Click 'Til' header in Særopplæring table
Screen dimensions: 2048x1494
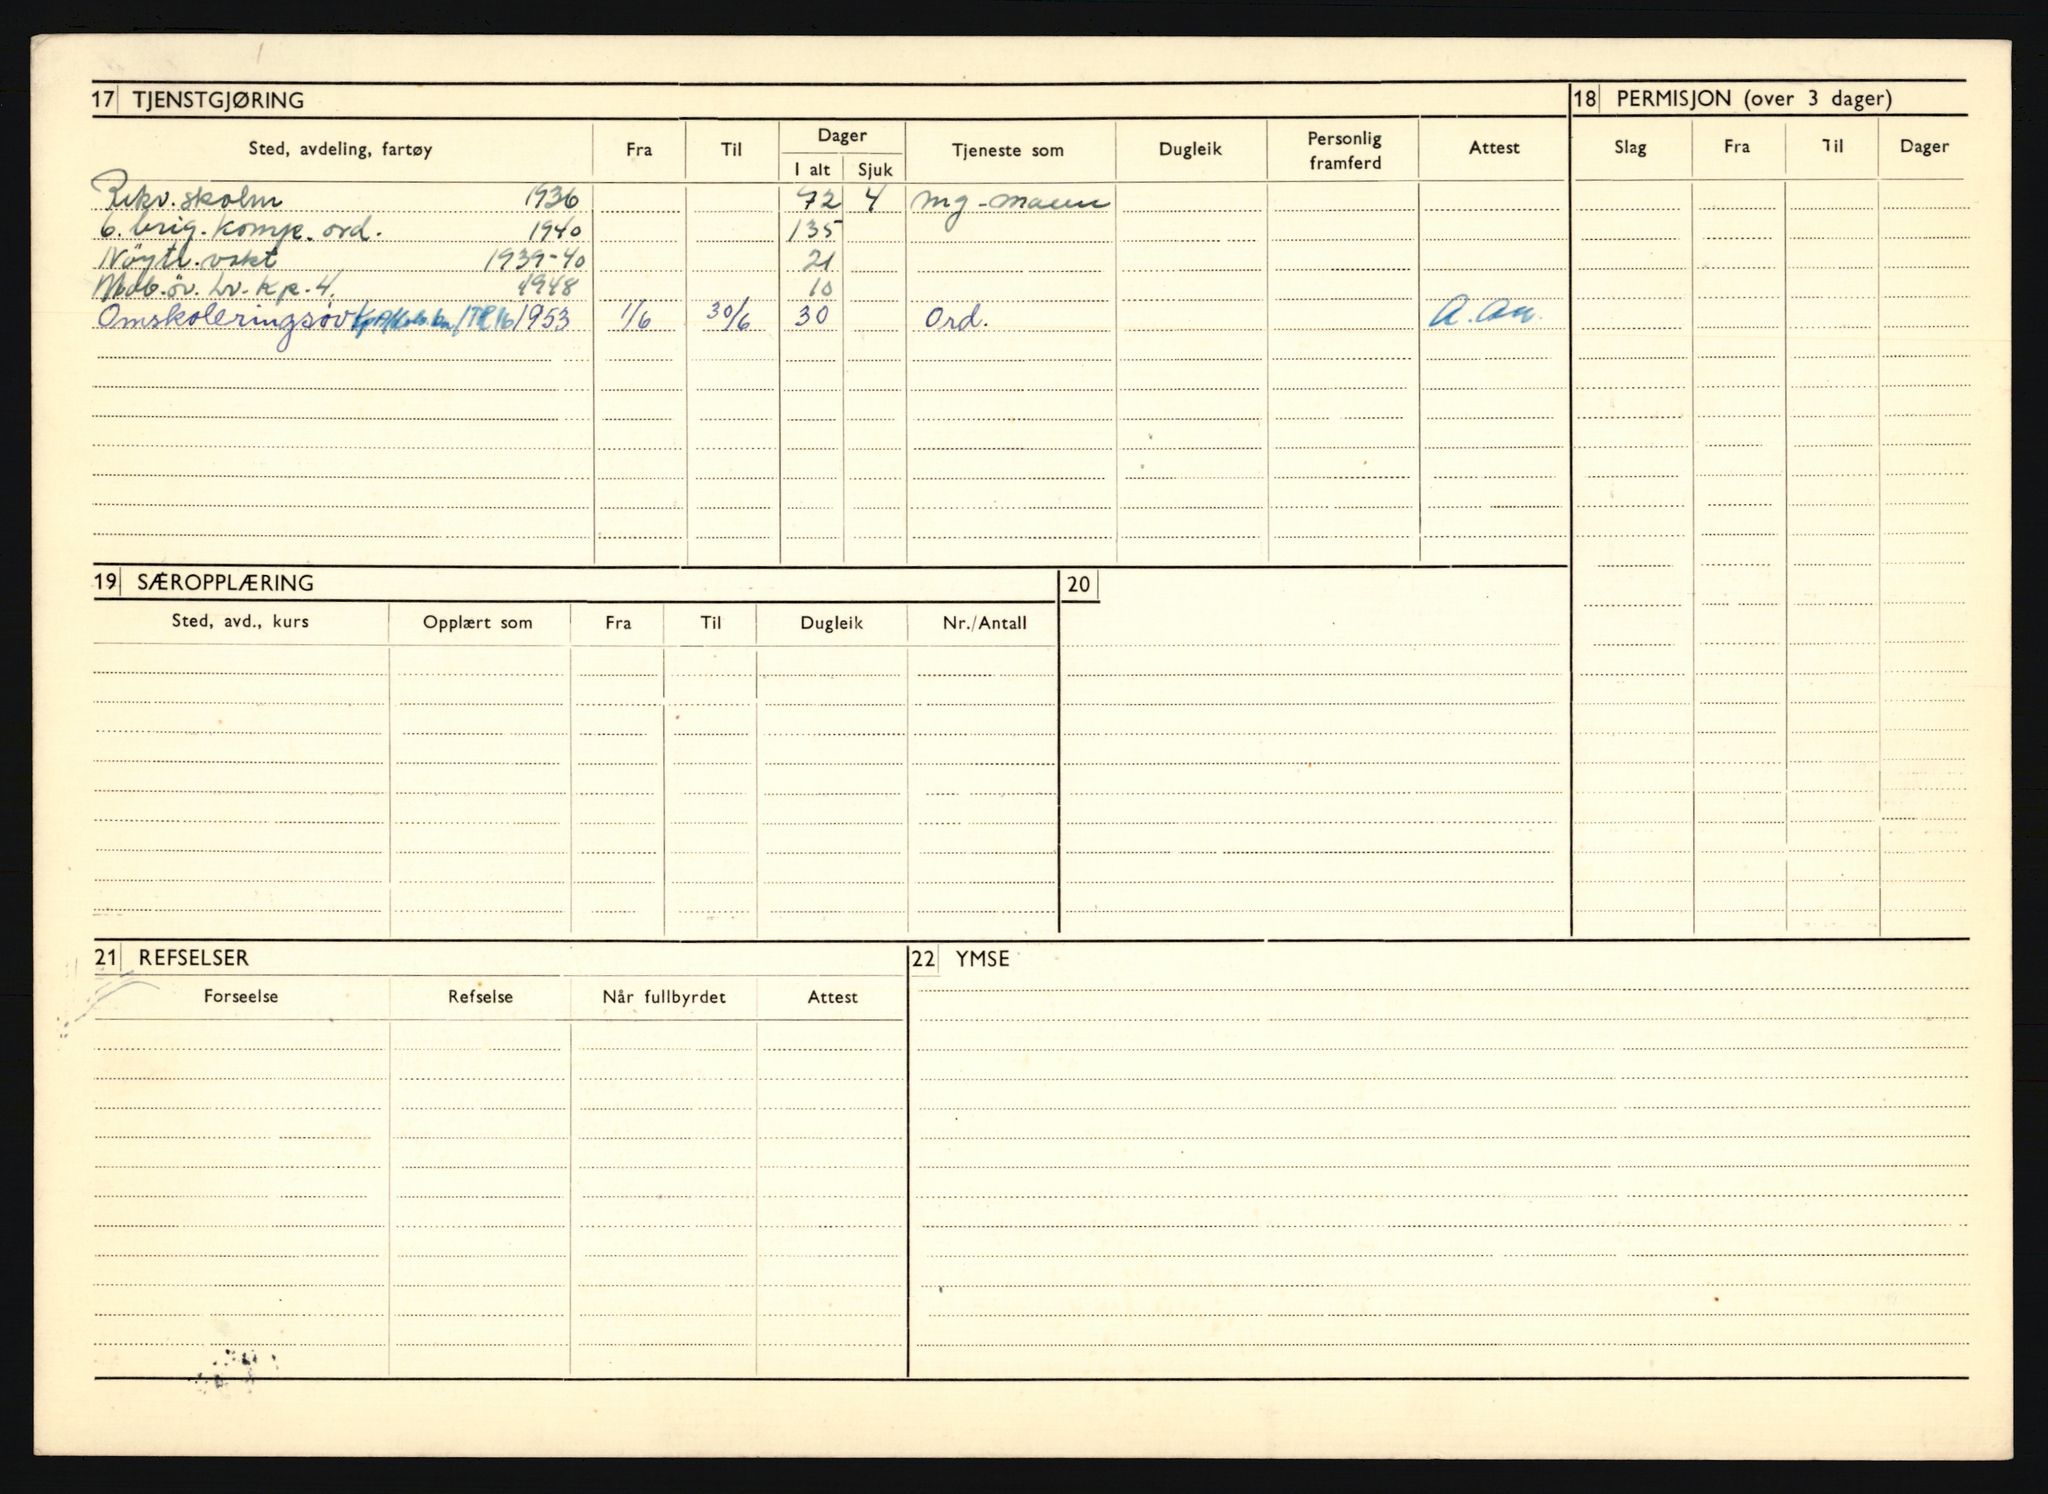711,622
